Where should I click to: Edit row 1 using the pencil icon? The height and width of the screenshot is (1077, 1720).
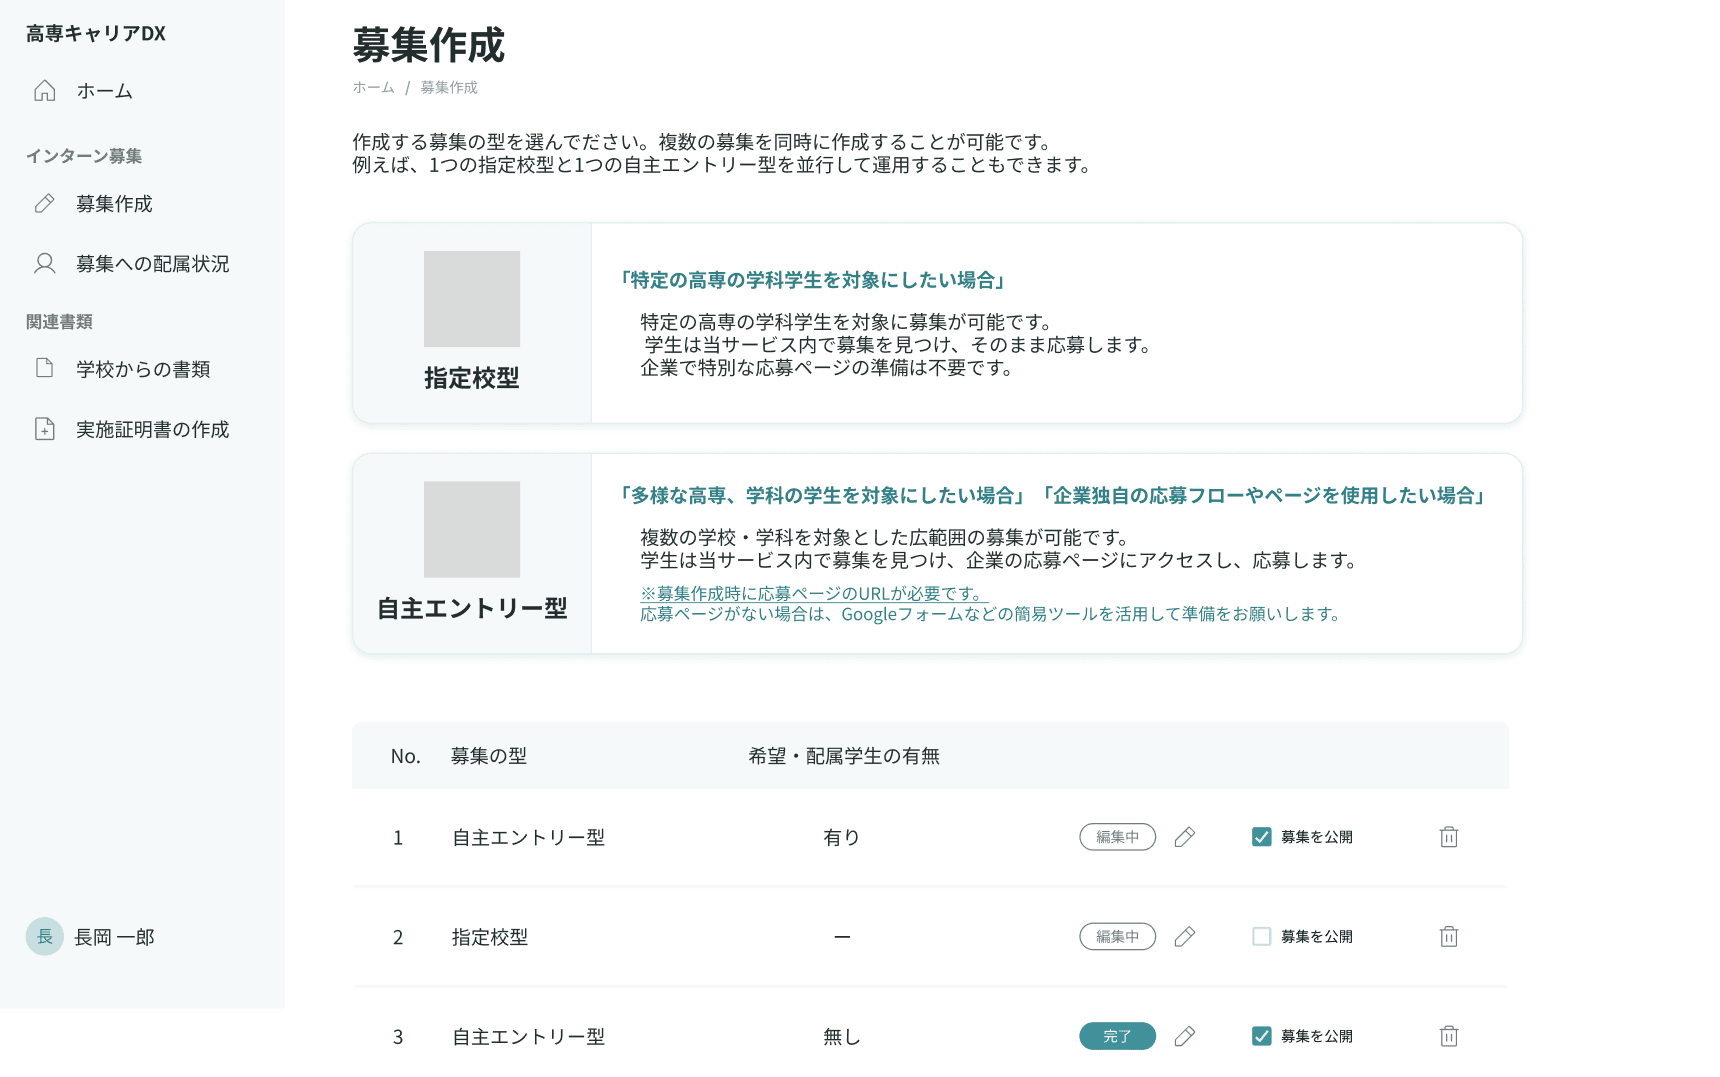tap(1185, 837)
